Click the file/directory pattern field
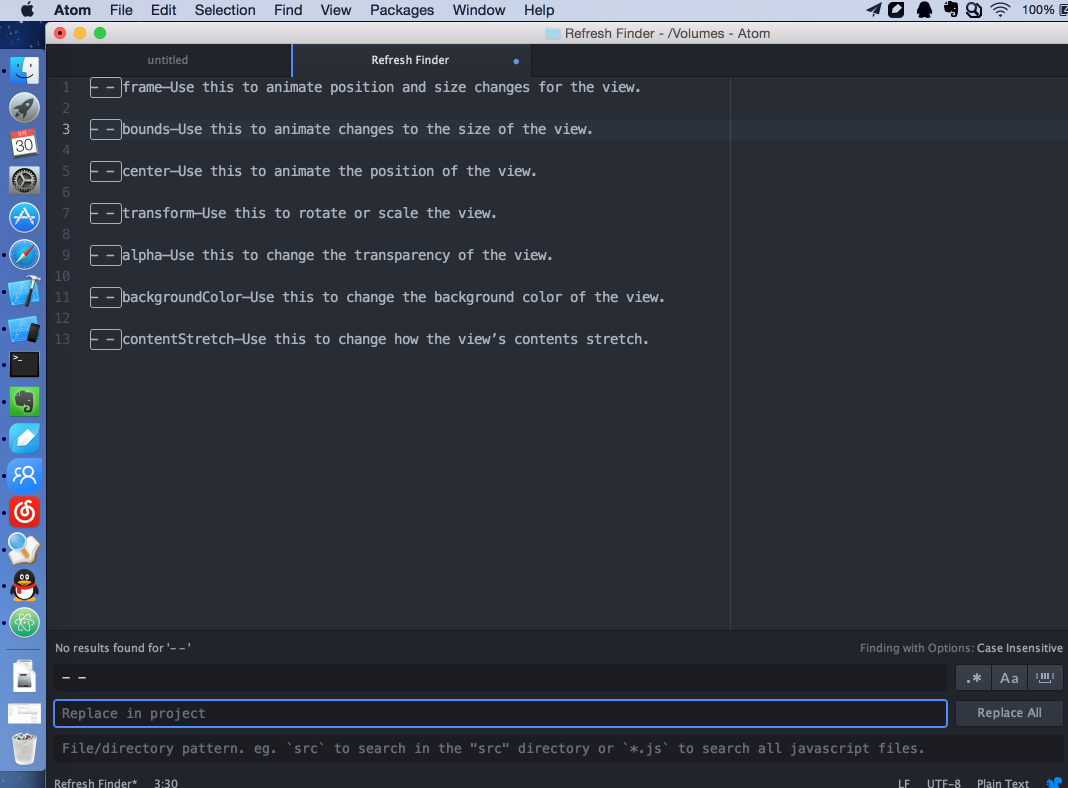 pyautogui.click(x=500, y=748)
